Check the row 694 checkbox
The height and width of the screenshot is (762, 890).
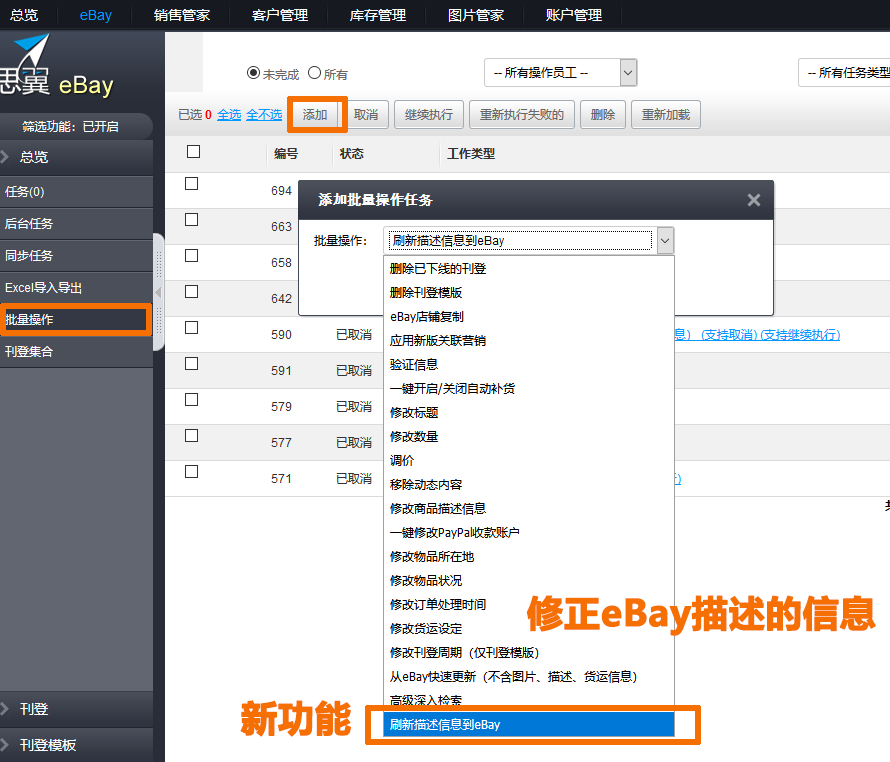click(192, 183)
